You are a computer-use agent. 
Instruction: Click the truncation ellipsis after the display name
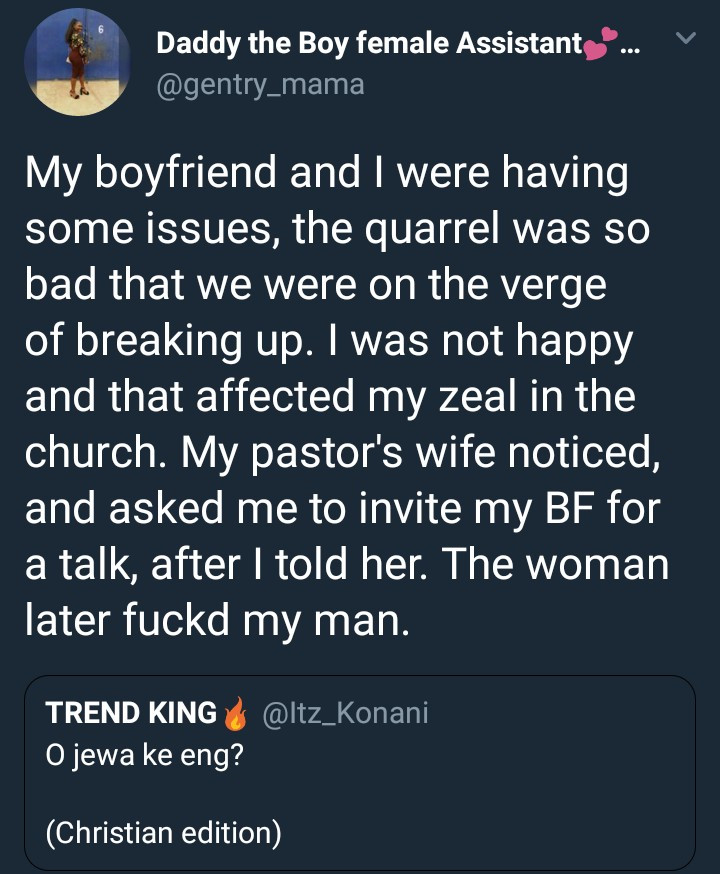pyautogui.click(x=630, y=46)
